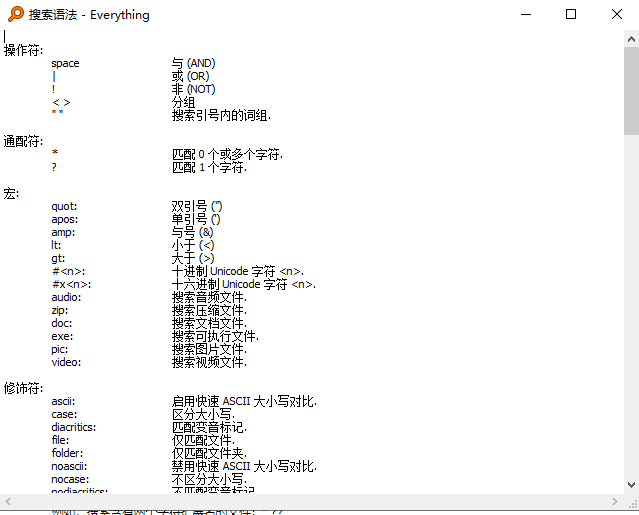
Task: Click the video: macro
Action: coord(66,362)
